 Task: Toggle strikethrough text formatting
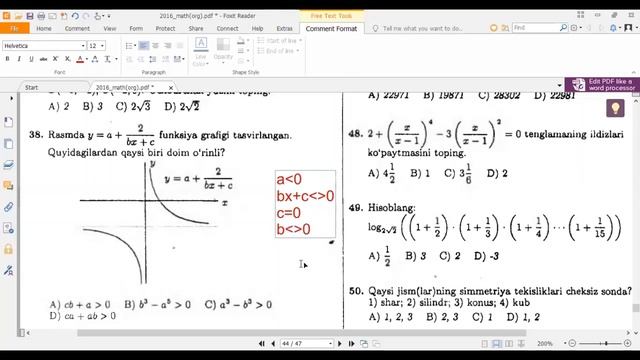click(43, 59)
